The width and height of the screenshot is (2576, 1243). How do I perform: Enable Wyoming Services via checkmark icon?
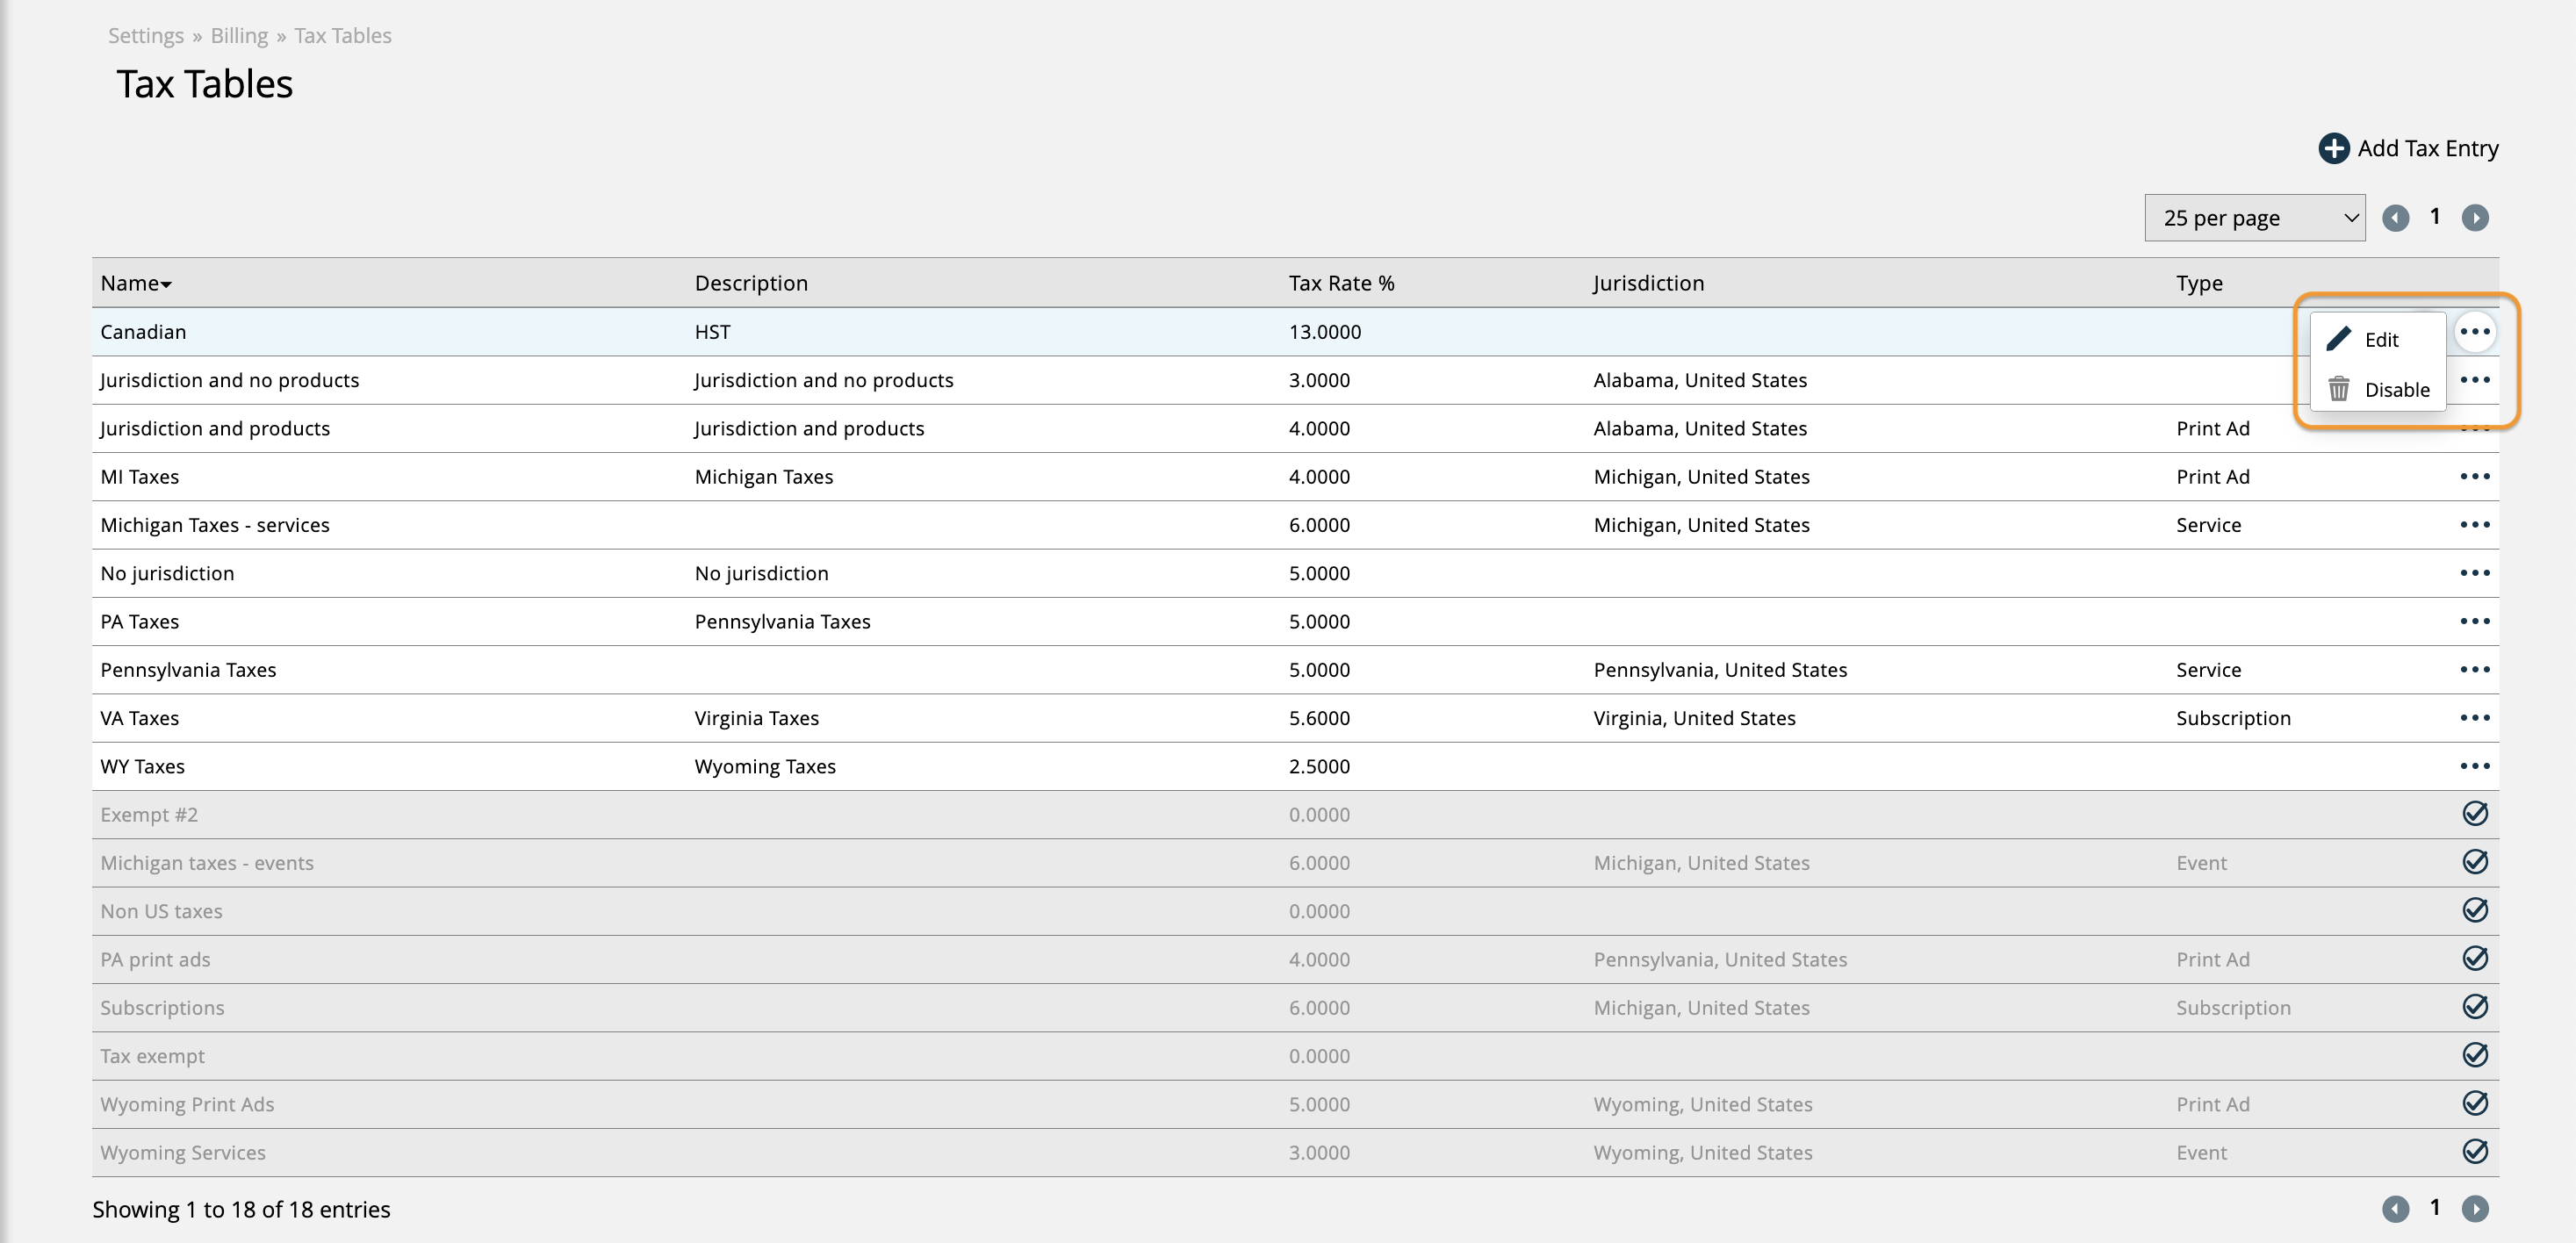click(2474, 1152)
